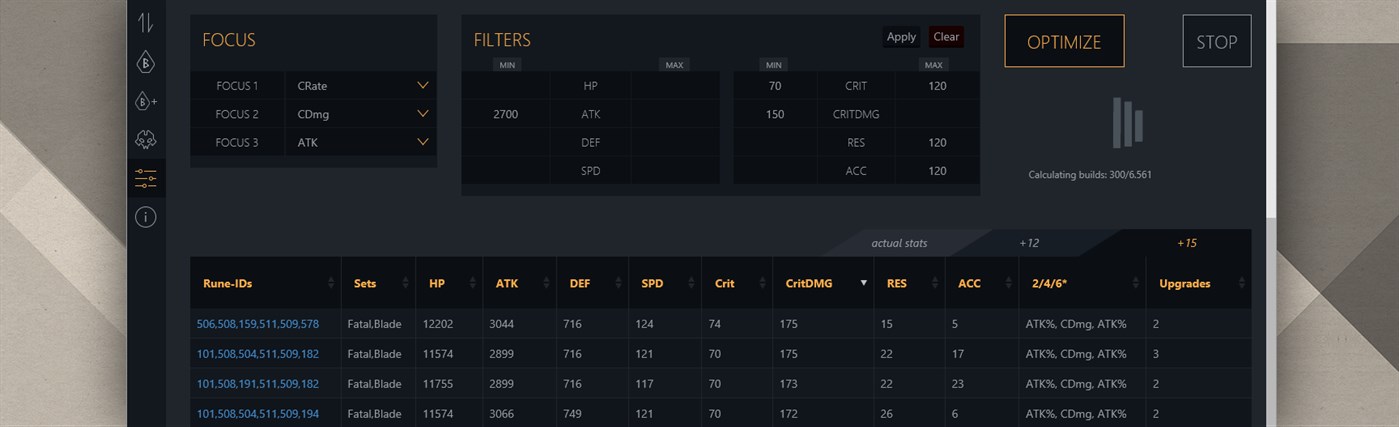The width and height of the screenshot is (1399, 427).
Task: Expand the Focus 1 CRate dropdown
Action: coord(423,86)
